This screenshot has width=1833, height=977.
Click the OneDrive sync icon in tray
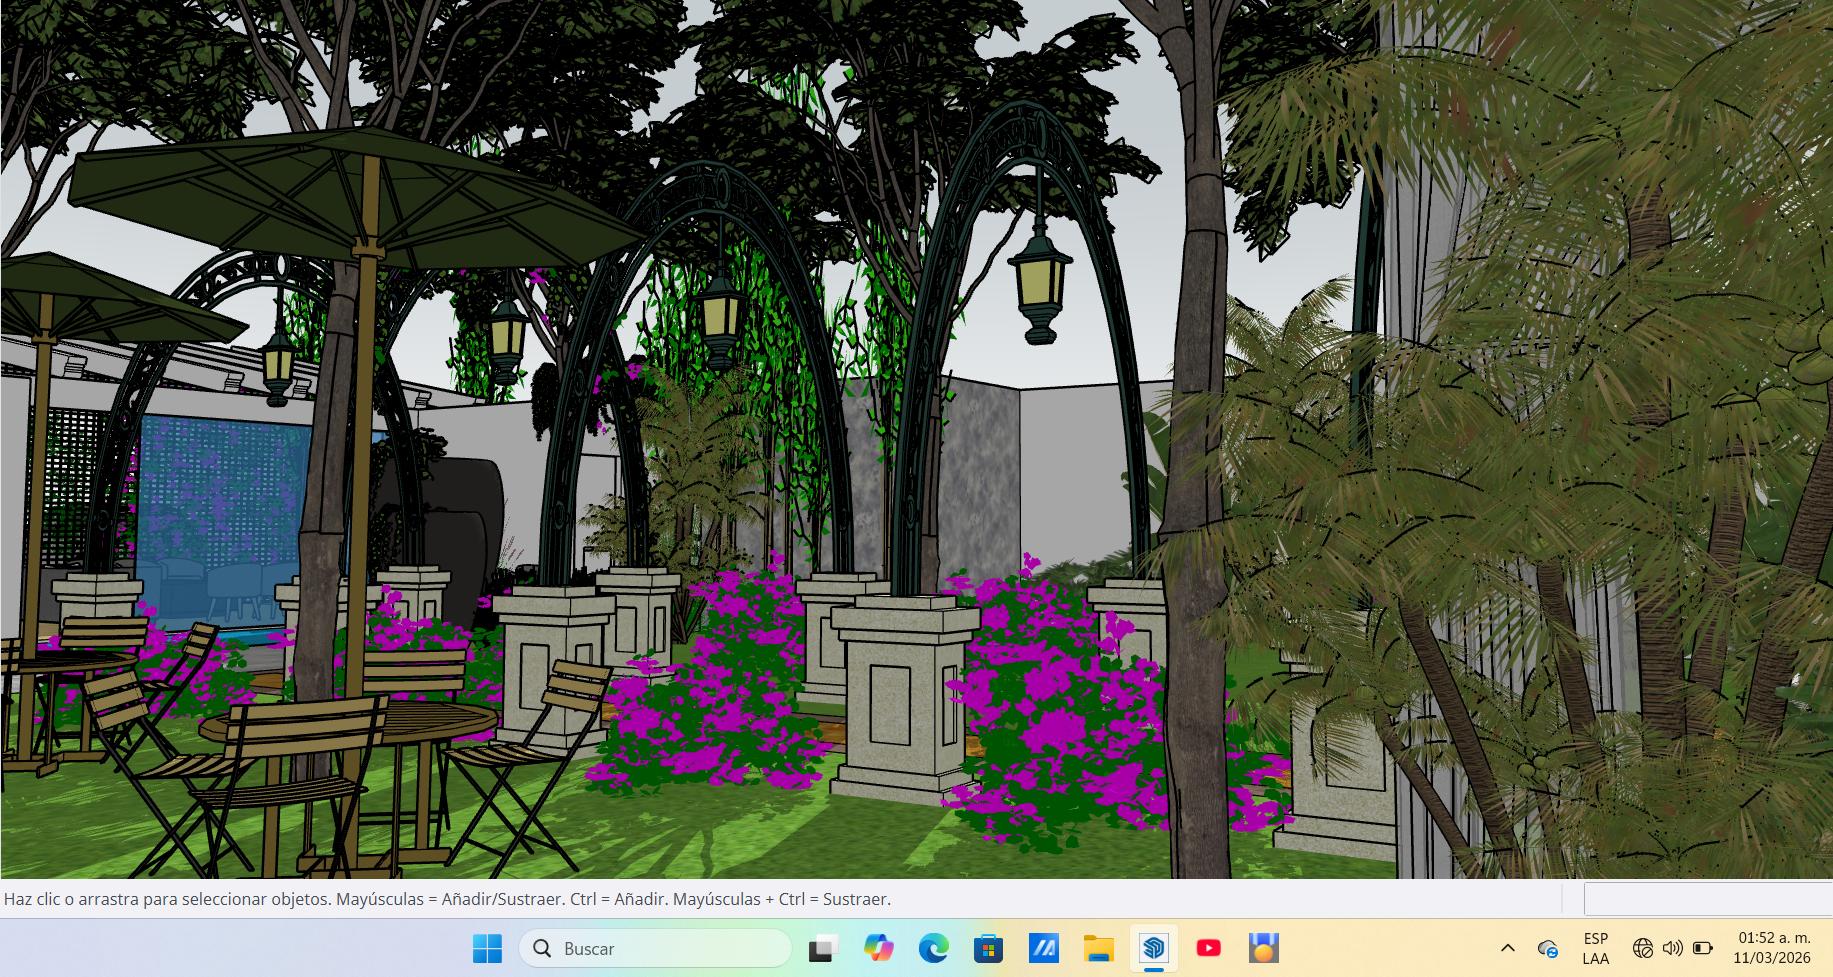[x=1547, y=948]
